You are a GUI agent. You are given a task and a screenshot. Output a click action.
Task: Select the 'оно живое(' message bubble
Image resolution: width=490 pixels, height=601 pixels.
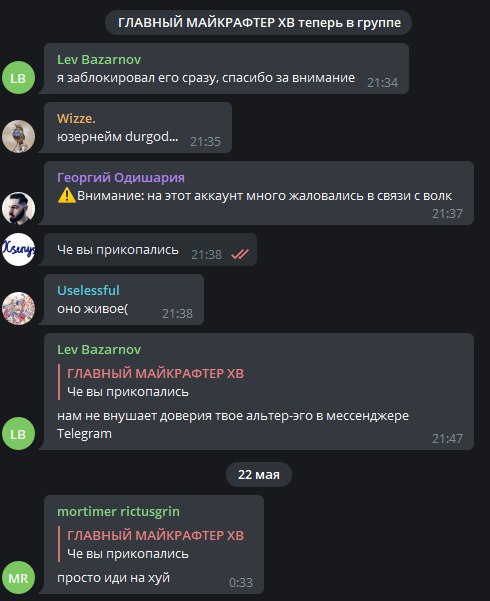coord(124,300)
